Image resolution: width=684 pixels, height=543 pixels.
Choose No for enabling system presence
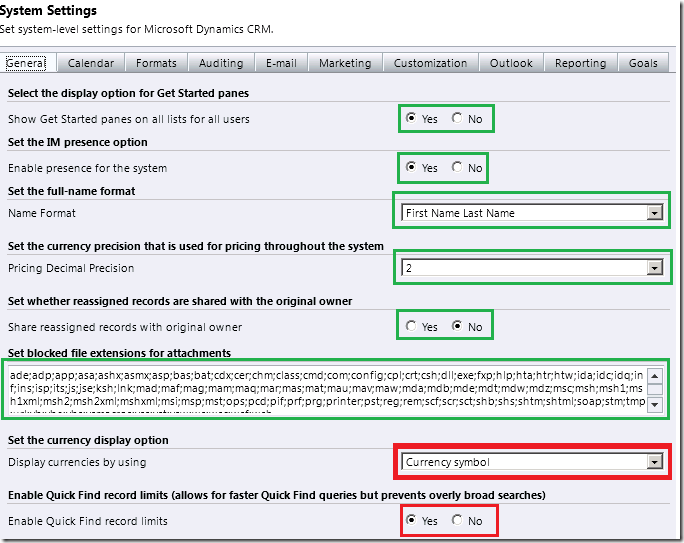(x=457, y=167)
